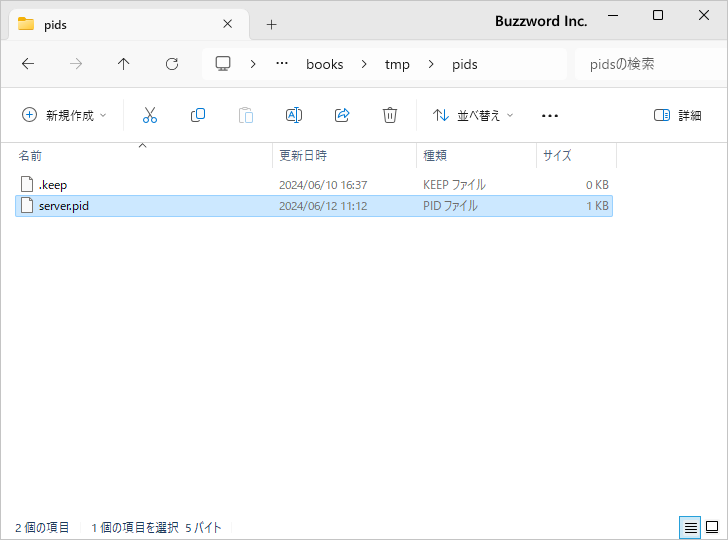728x540 pixels.
Task: Select the pids tab
Action: [x=129, y=24]
